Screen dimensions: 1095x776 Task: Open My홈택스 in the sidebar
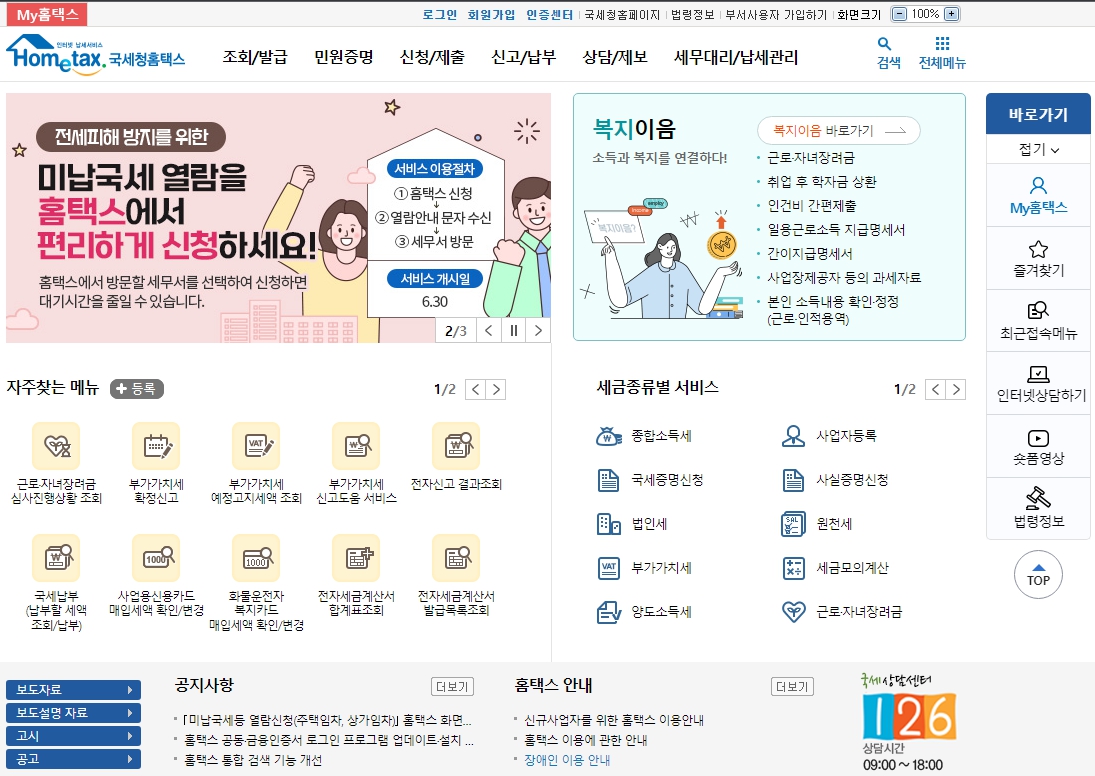[x=1038, y=196]
